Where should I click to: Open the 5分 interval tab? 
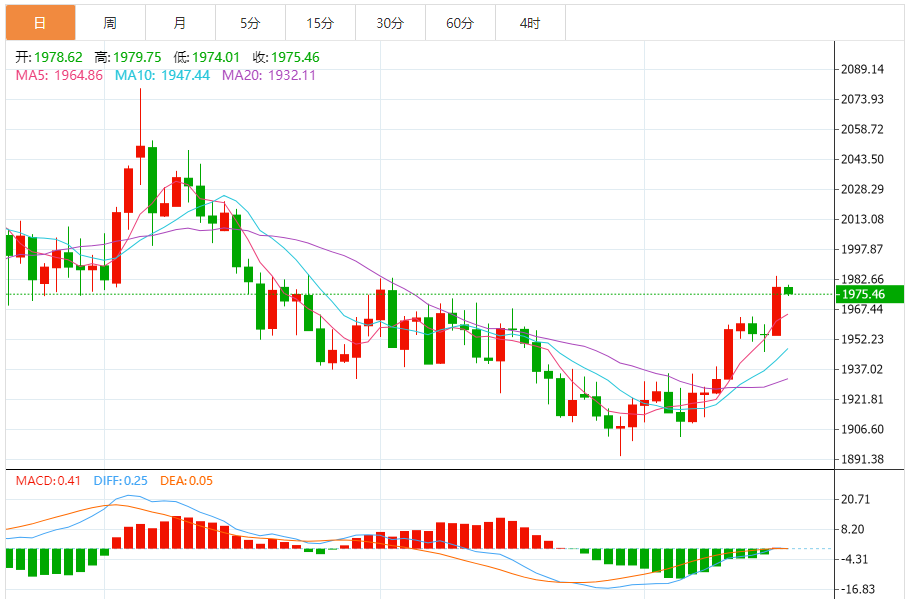[250, 23]
